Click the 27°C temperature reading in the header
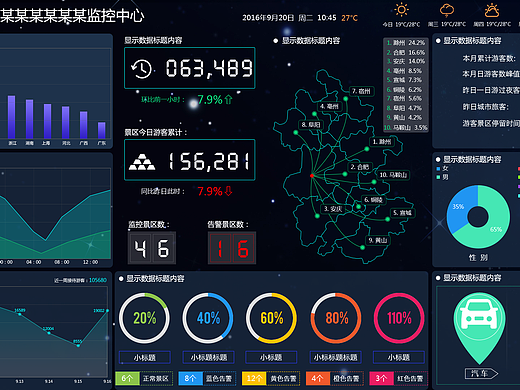The height and width of the screenshot is (390, 520). (349, 18)
